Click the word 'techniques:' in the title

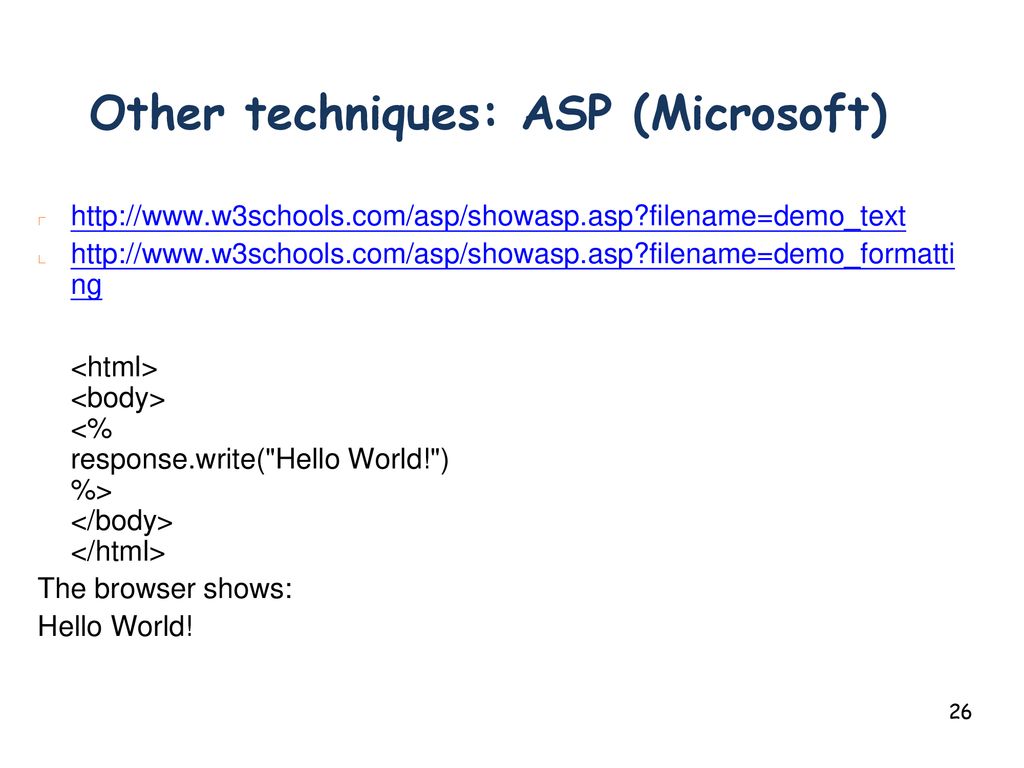372,114
